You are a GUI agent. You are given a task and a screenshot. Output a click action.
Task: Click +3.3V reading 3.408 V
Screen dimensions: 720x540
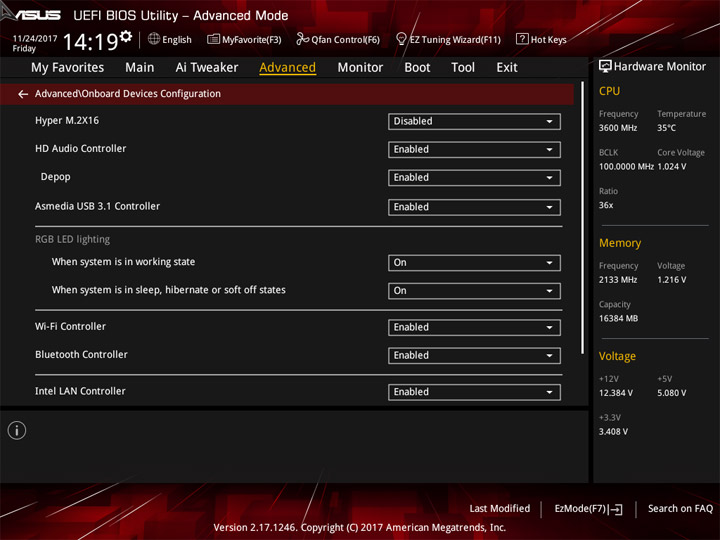coord(613,432)
